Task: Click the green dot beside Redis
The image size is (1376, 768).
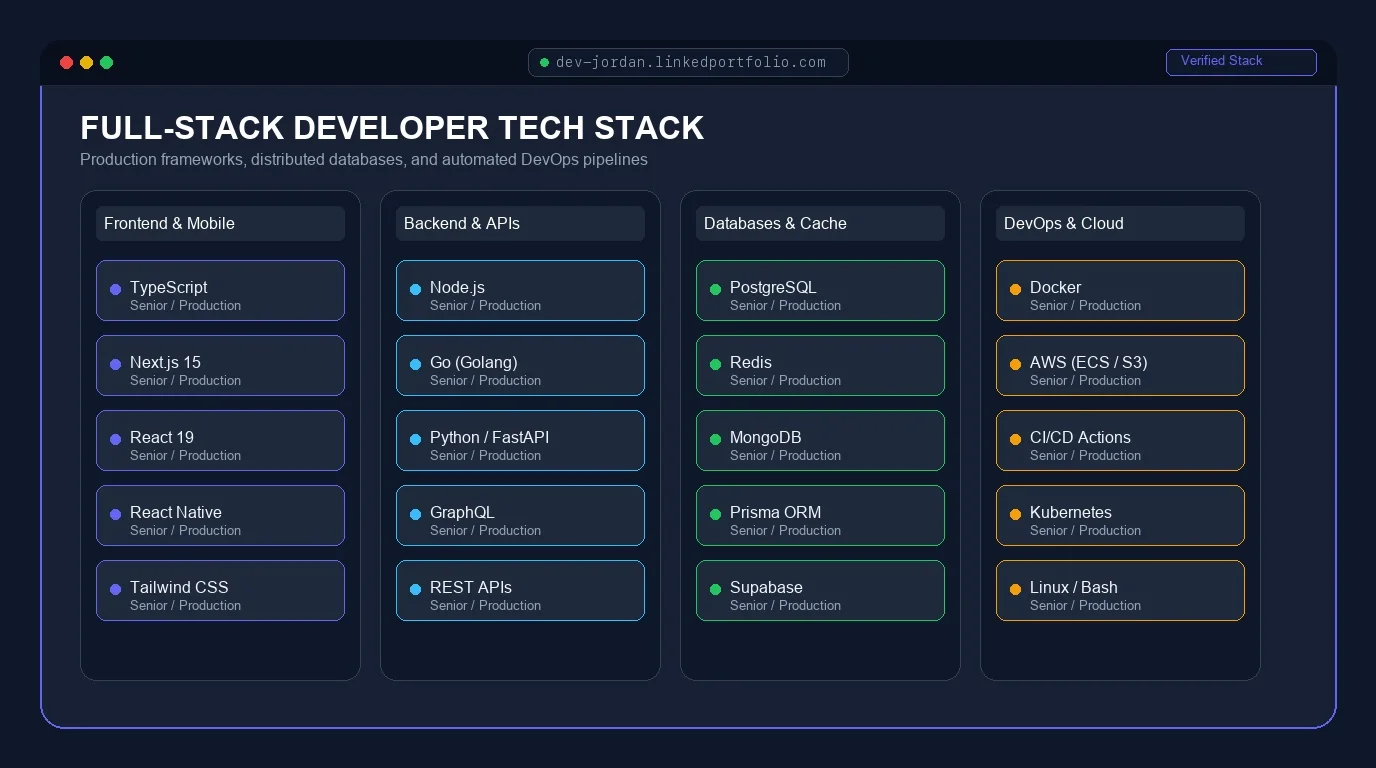Action: pyautogui.click(x=715, y=364)
